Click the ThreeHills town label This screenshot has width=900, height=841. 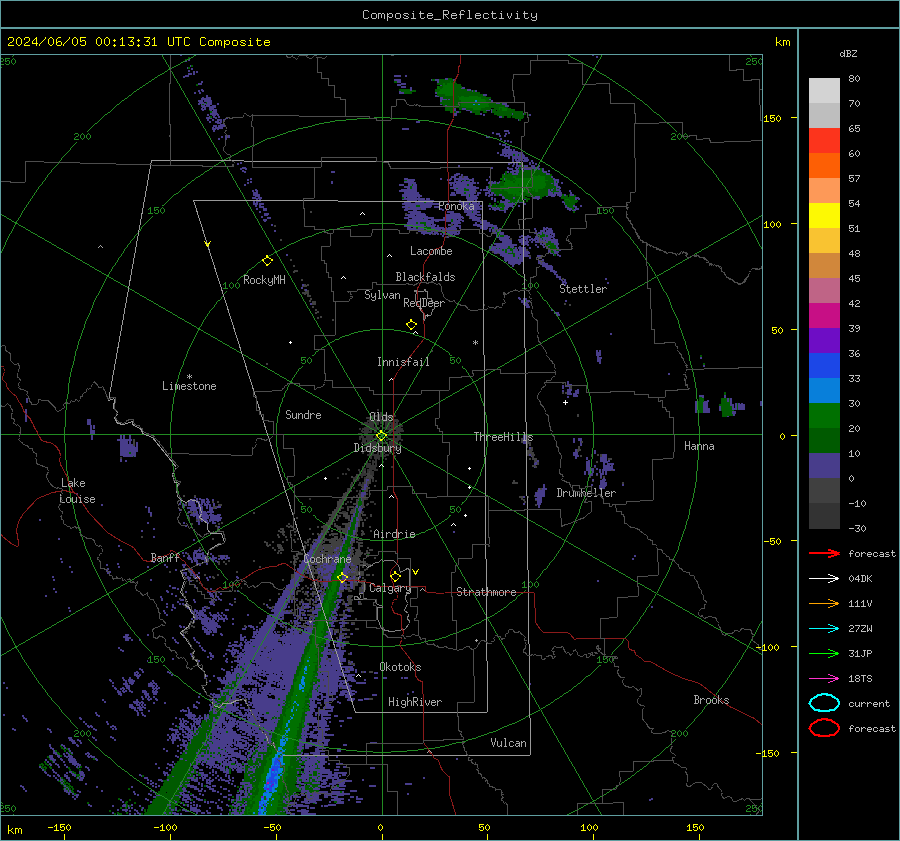(503, 437)
